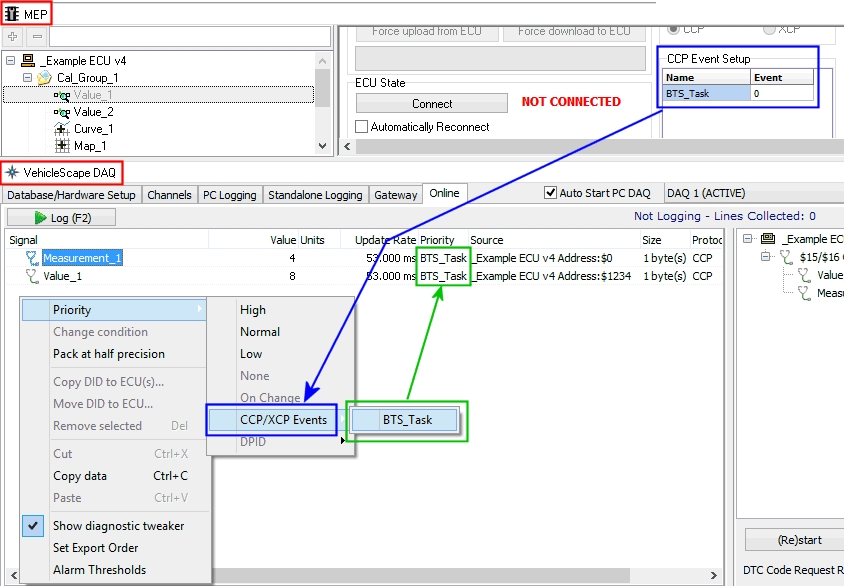Switch to the Standalone Logging tab
Viewport: 844px width, 586px height.
point(316,195)
